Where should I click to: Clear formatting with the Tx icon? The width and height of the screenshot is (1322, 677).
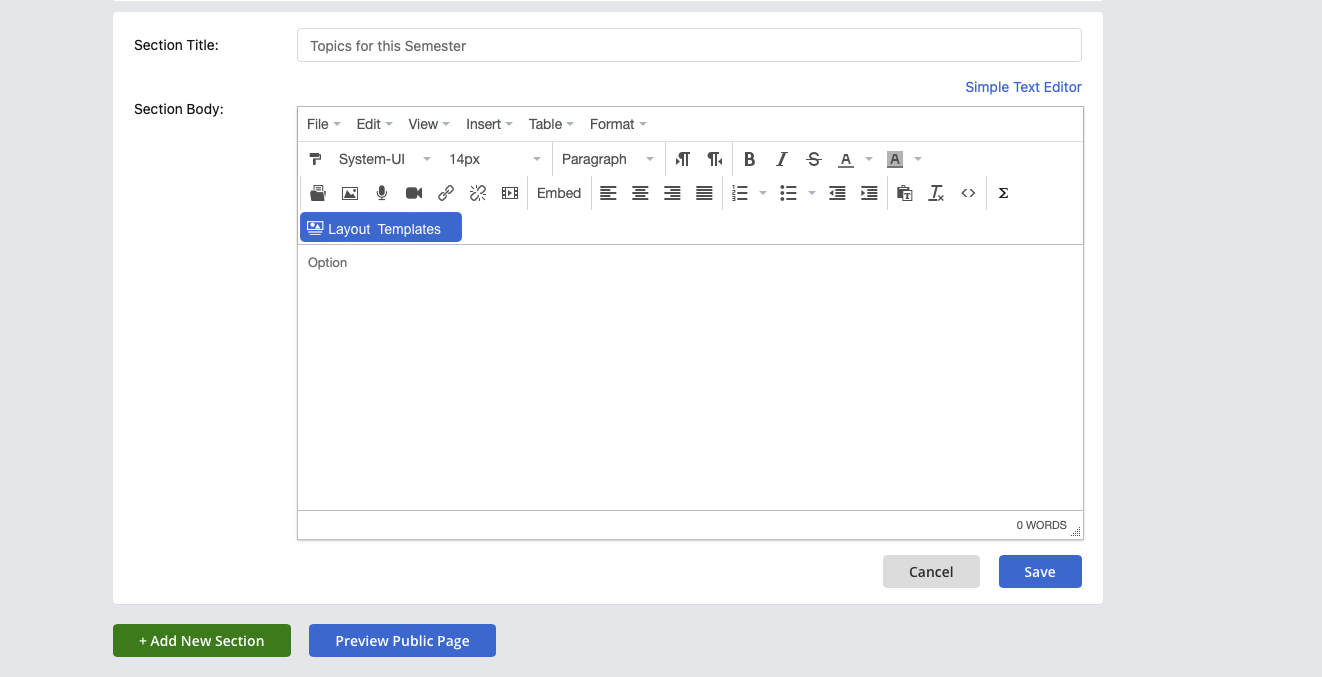936,193
